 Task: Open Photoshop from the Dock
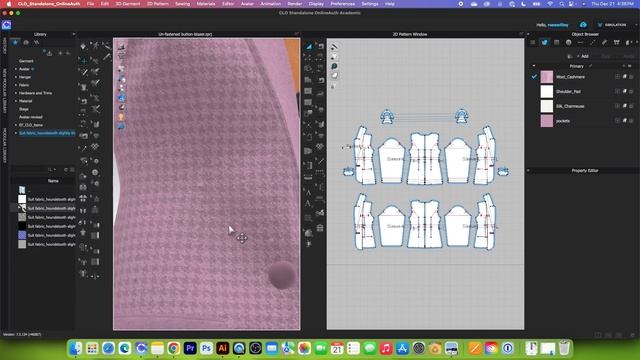click(x=206, y=348)
